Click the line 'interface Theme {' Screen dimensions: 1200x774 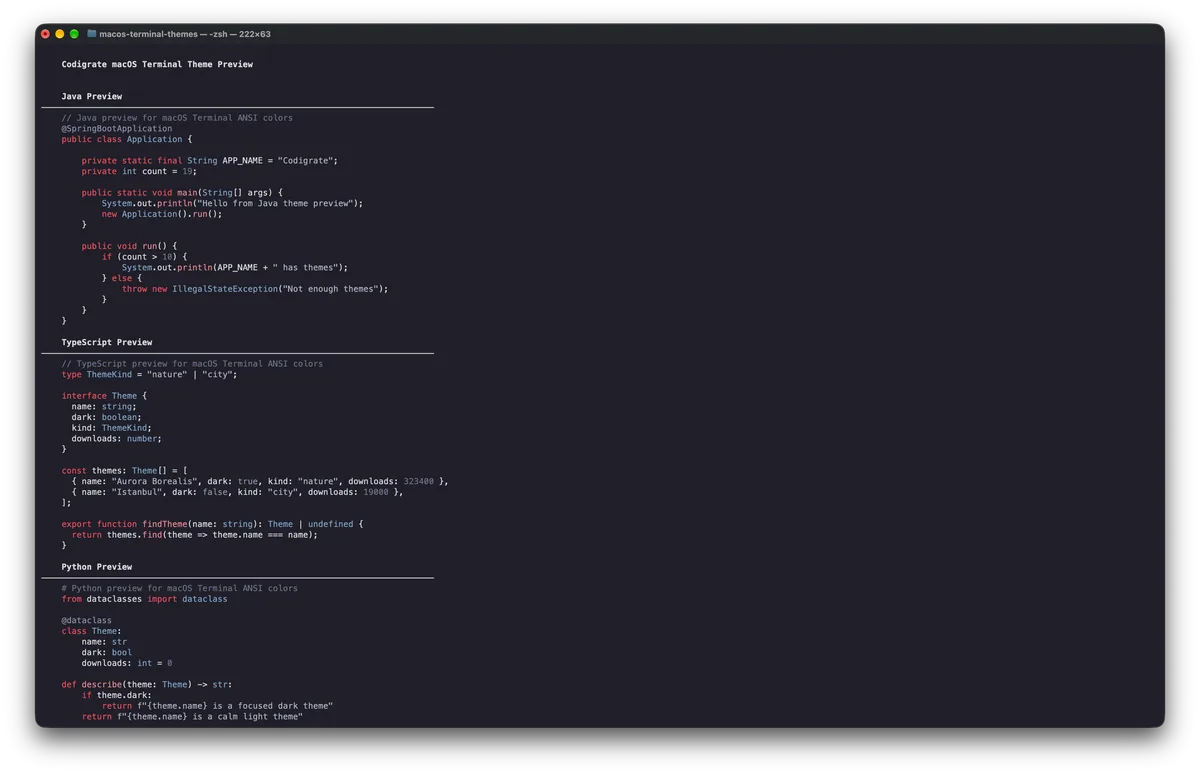tap(105, 396)
